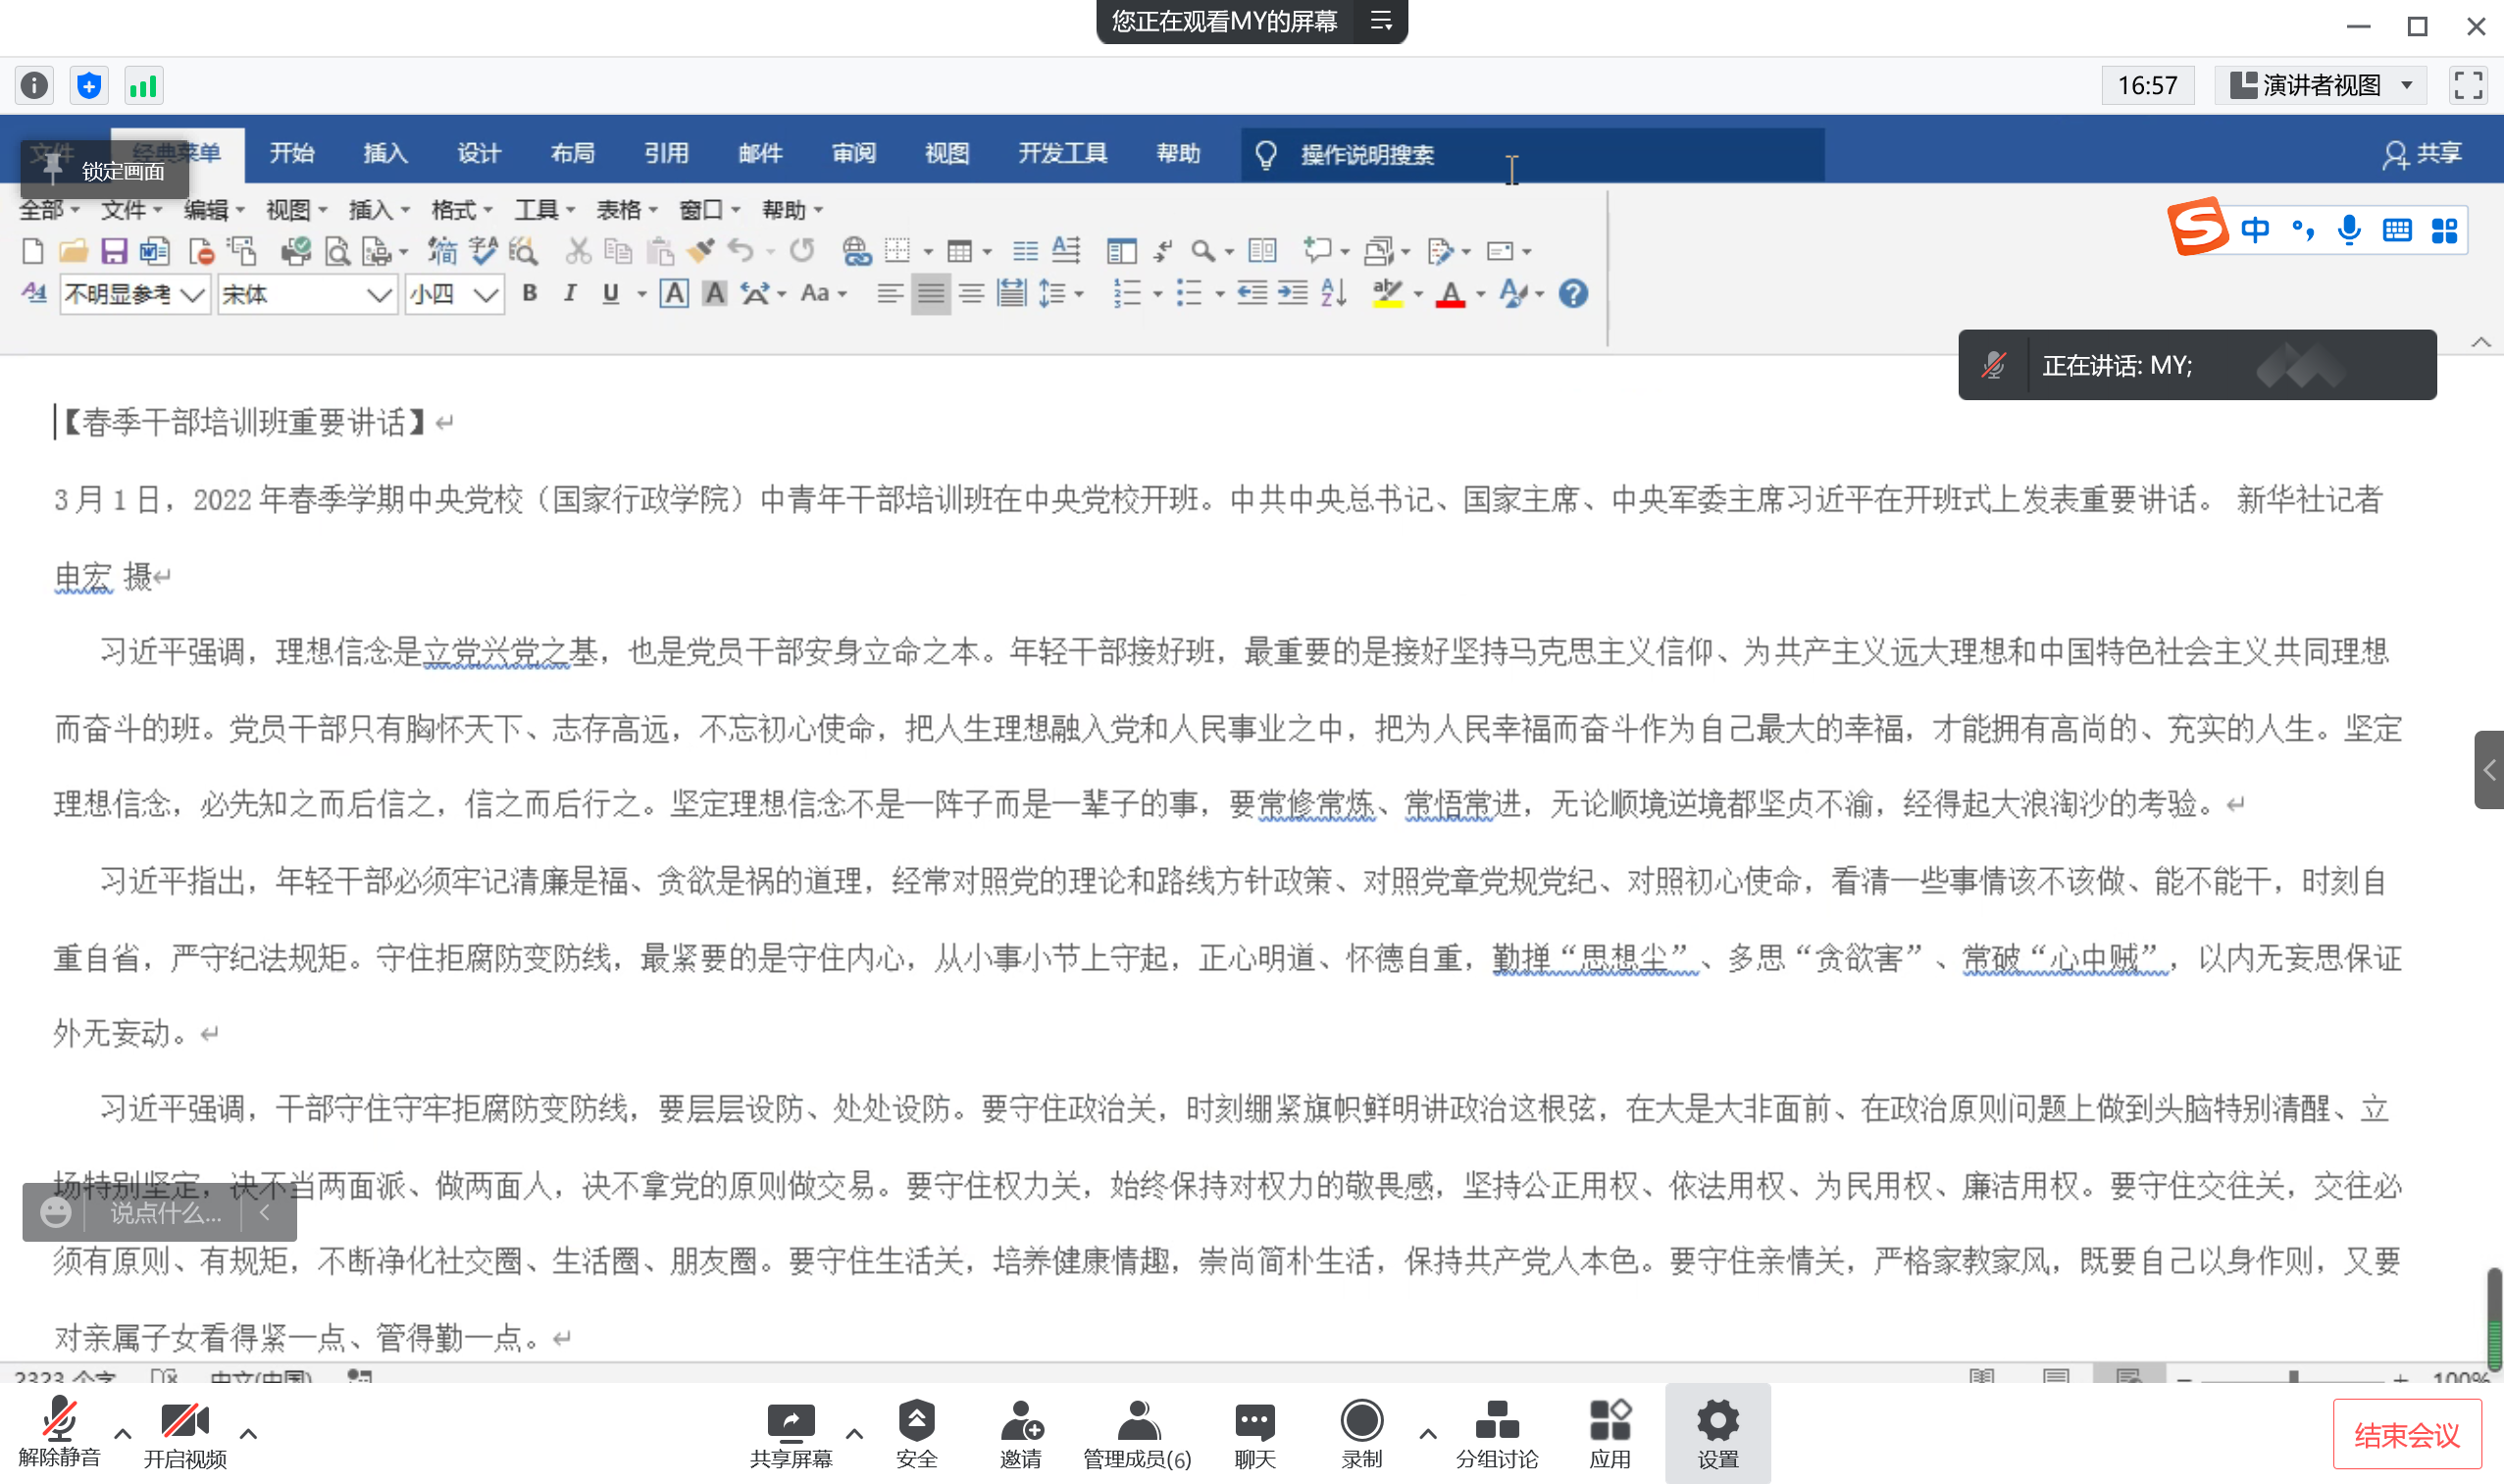Toggle Bold formatting
This screenshot has height=1484, width=2504.
(530, 294)
